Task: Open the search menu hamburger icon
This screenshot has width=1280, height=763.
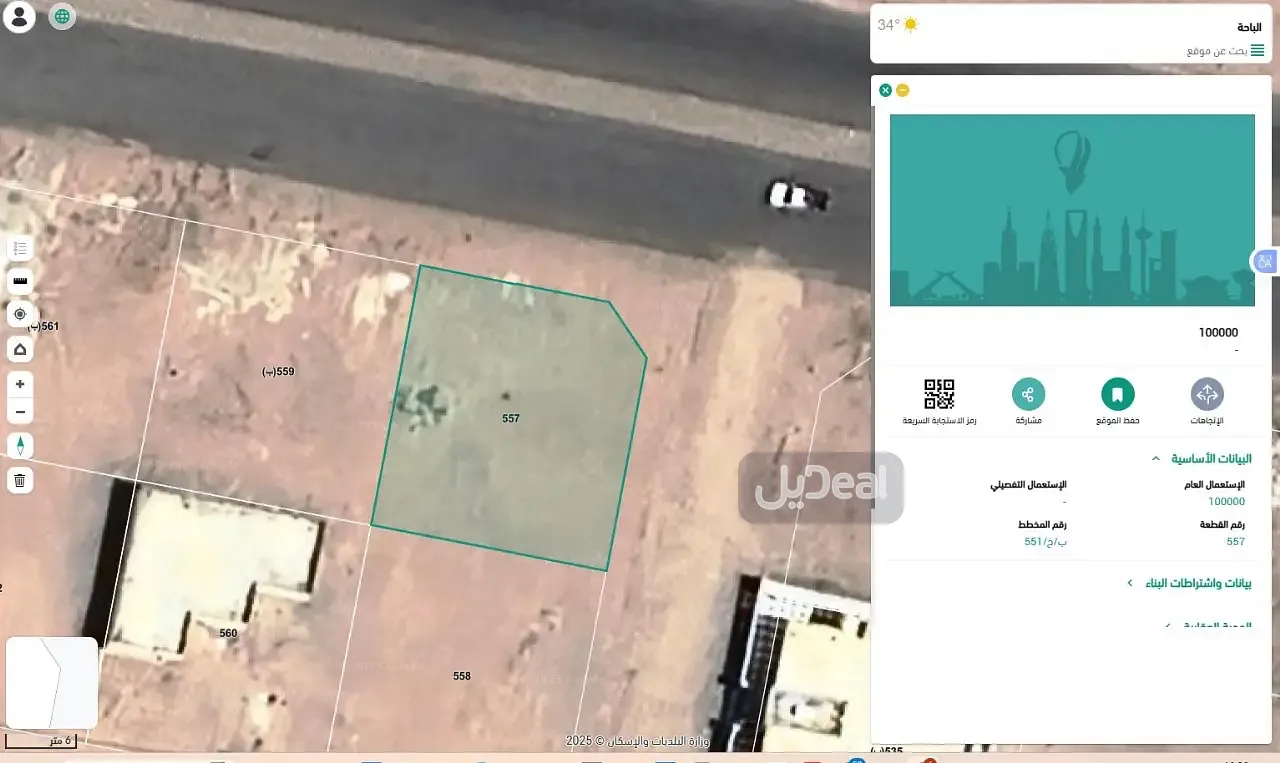Action: [x=1257, y=50]
